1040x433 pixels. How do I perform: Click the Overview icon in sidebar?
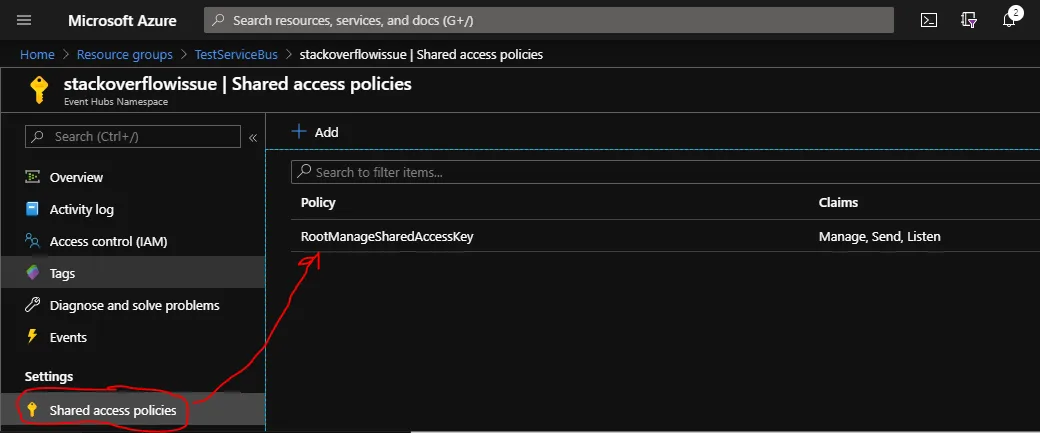[32, 177]
